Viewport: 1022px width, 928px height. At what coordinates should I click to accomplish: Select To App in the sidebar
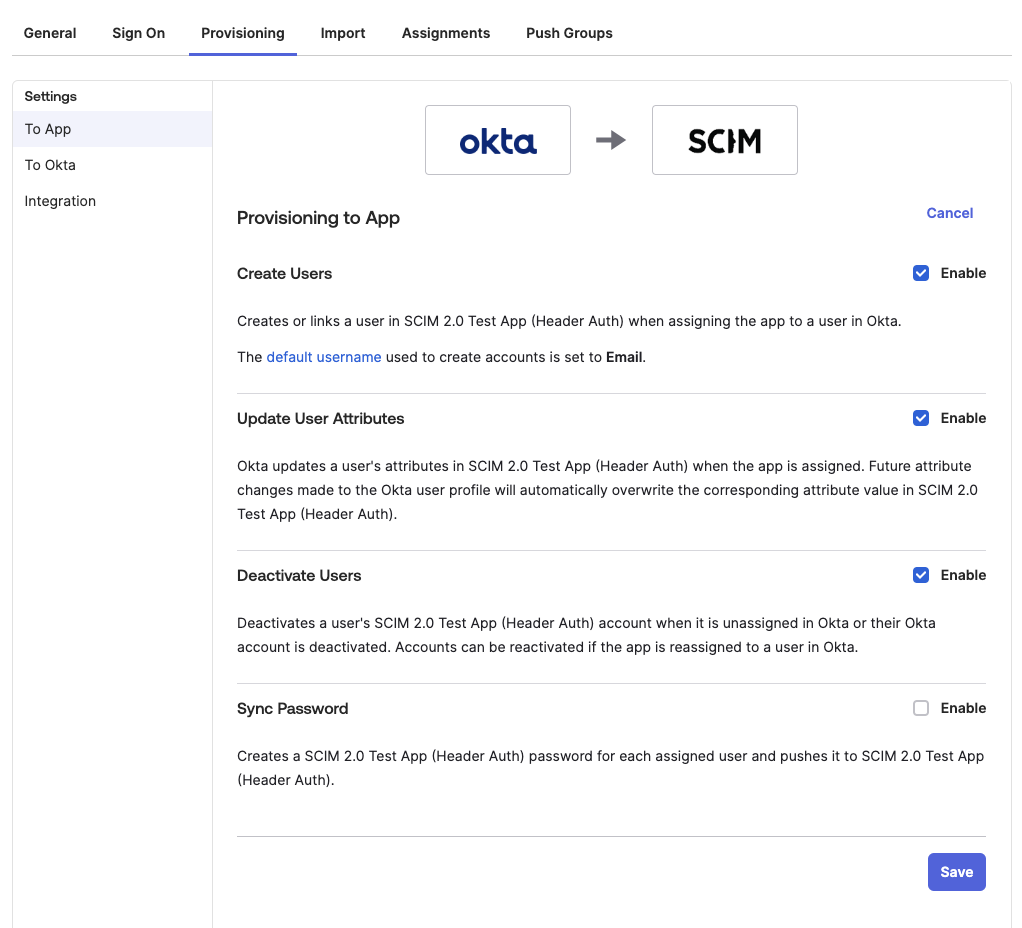tap(47, 128)
